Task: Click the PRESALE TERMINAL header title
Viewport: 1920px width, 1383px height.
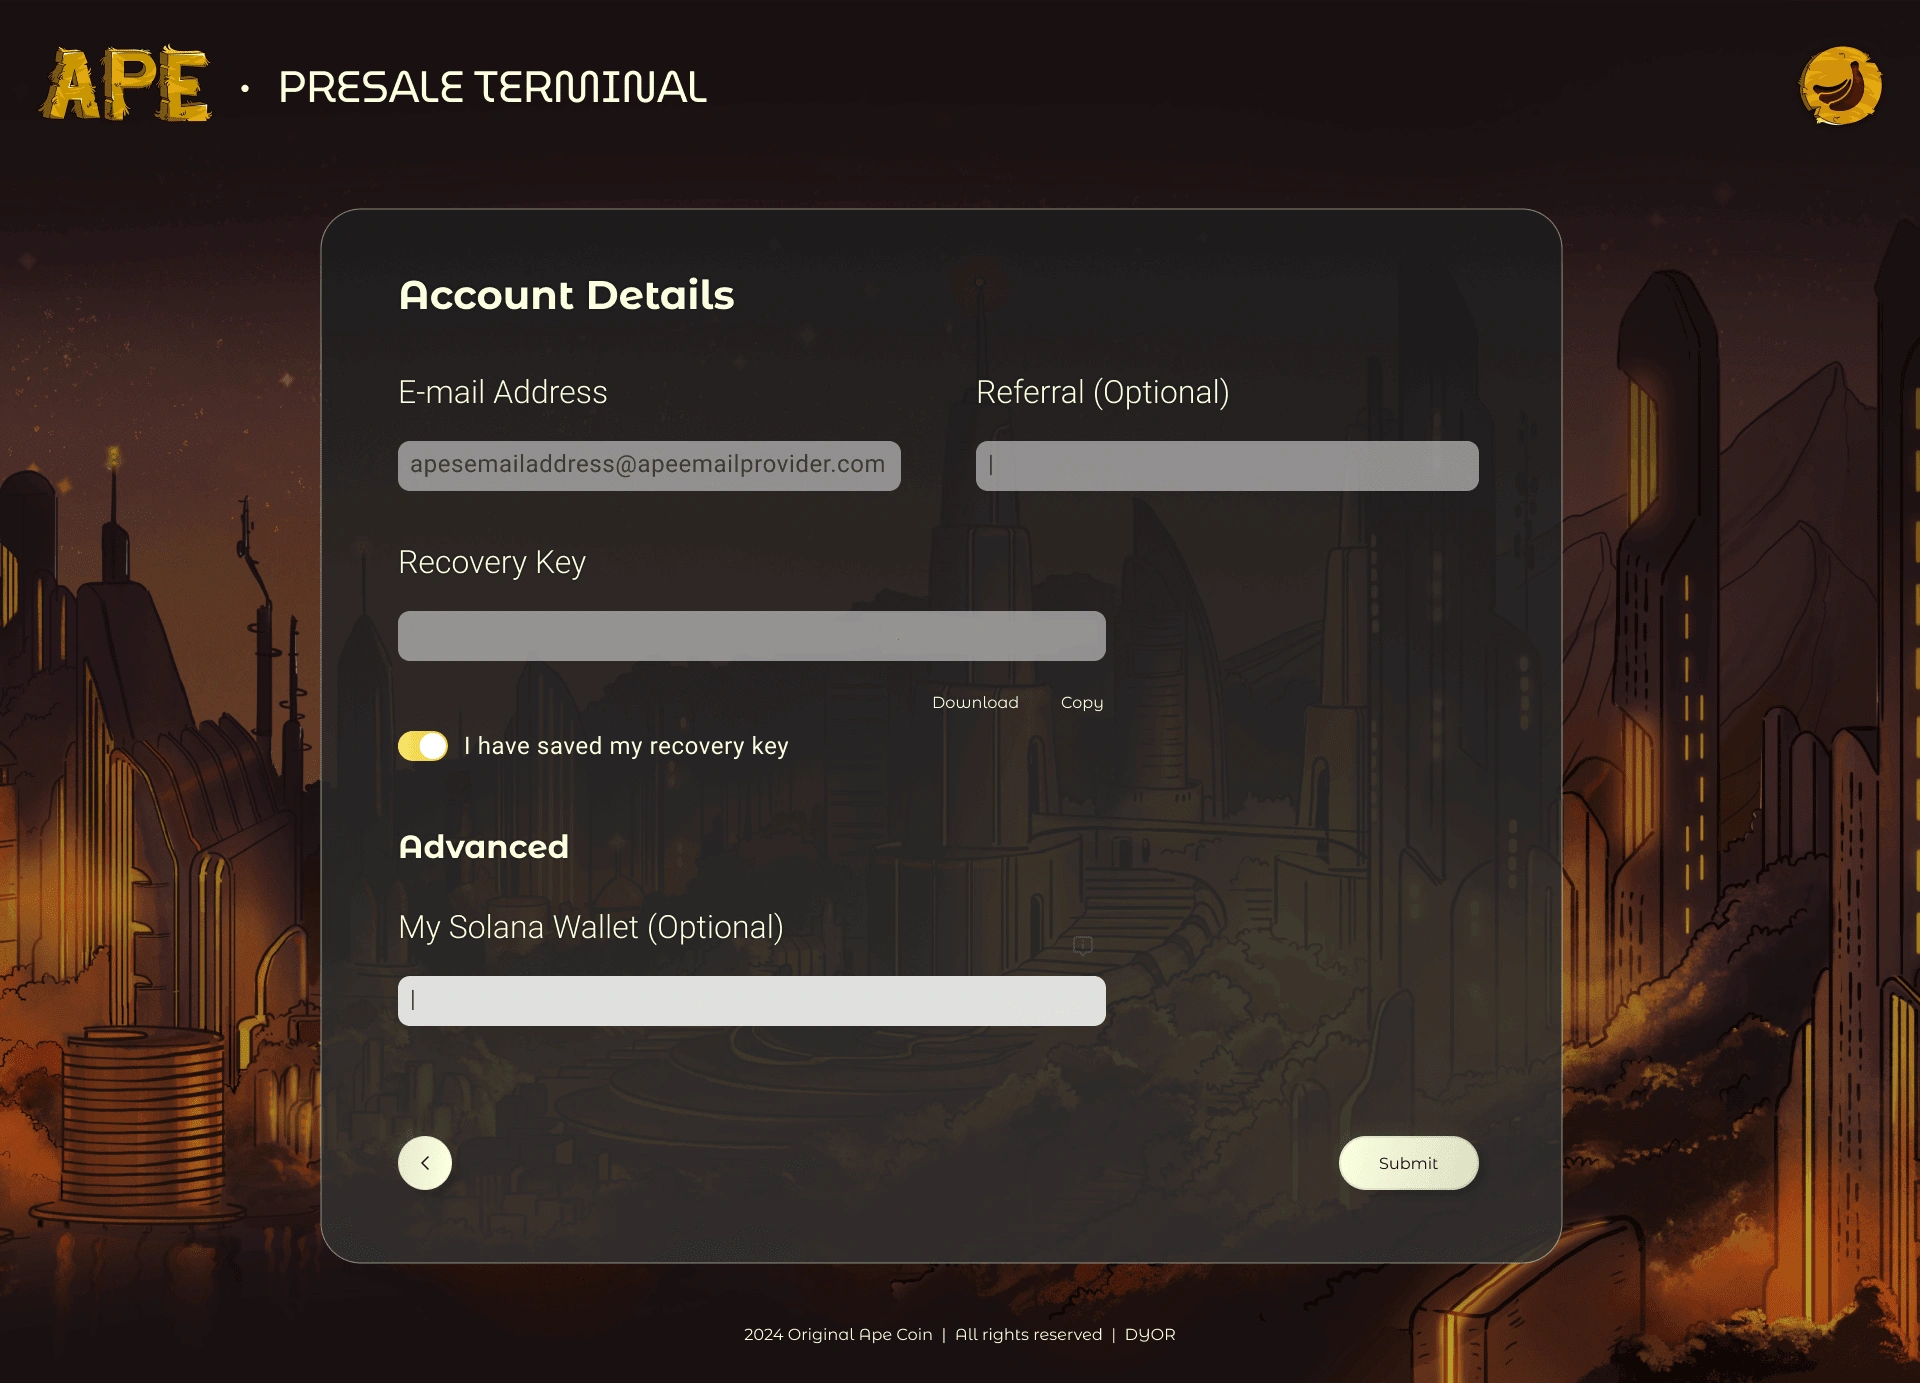Action: 492,88
